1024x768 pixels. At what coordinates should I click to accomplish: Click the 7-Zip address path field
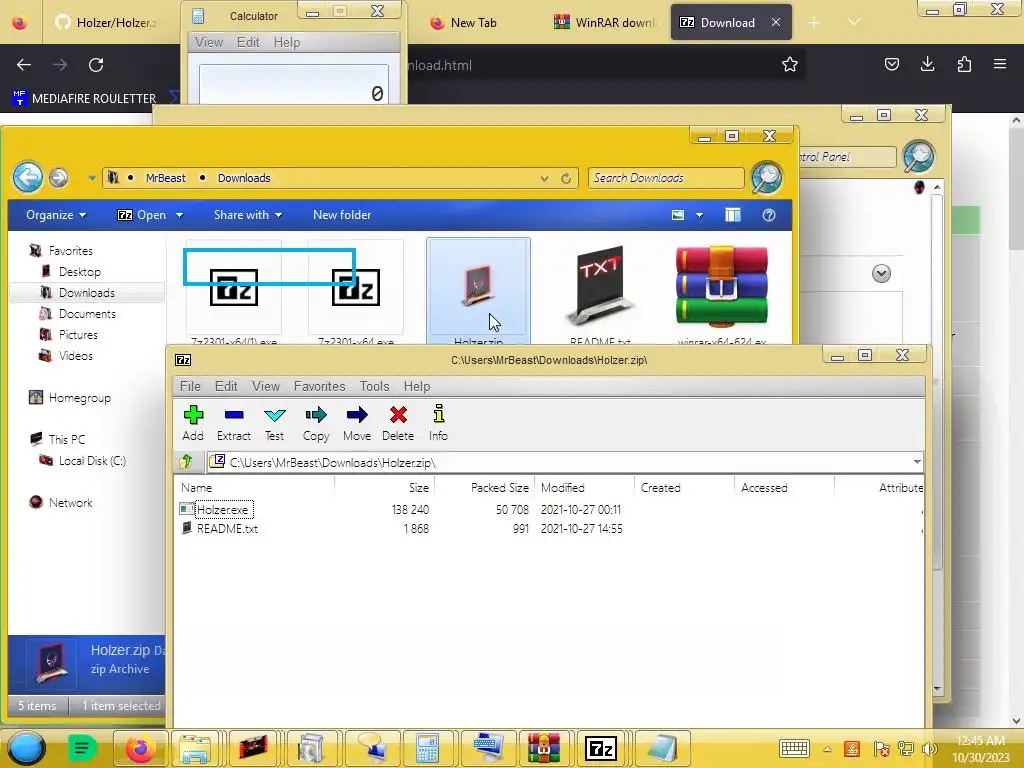[565, 462]
